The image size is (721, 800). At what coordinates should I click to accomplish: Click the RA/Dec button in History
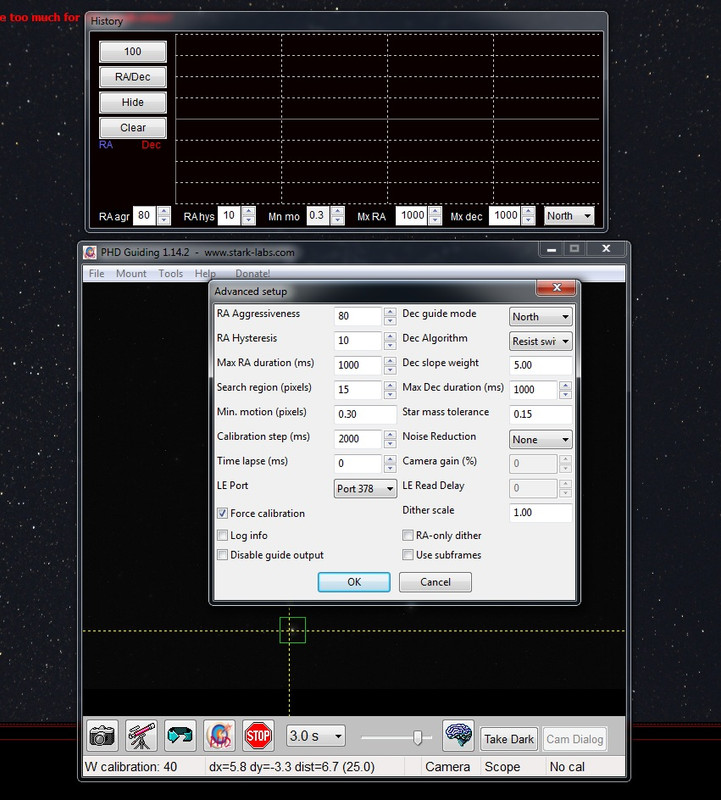133,77
